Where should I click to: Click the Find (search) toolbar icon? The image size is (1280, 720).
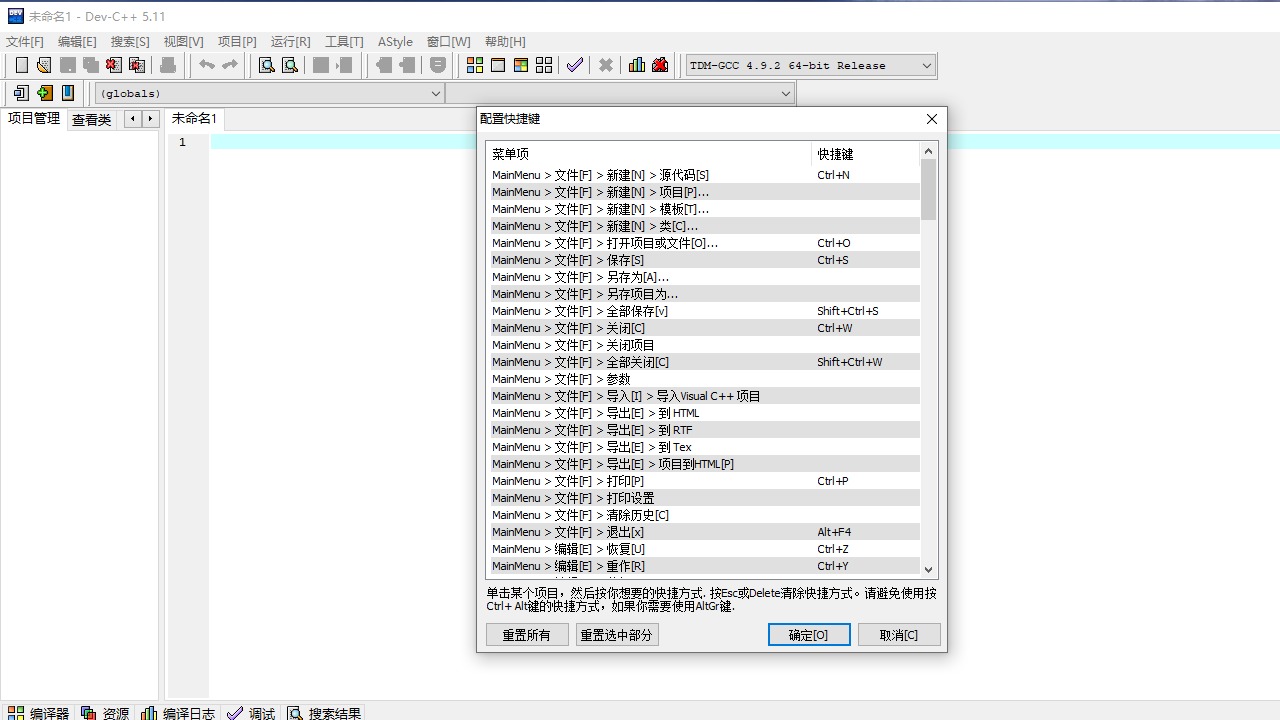265,64
